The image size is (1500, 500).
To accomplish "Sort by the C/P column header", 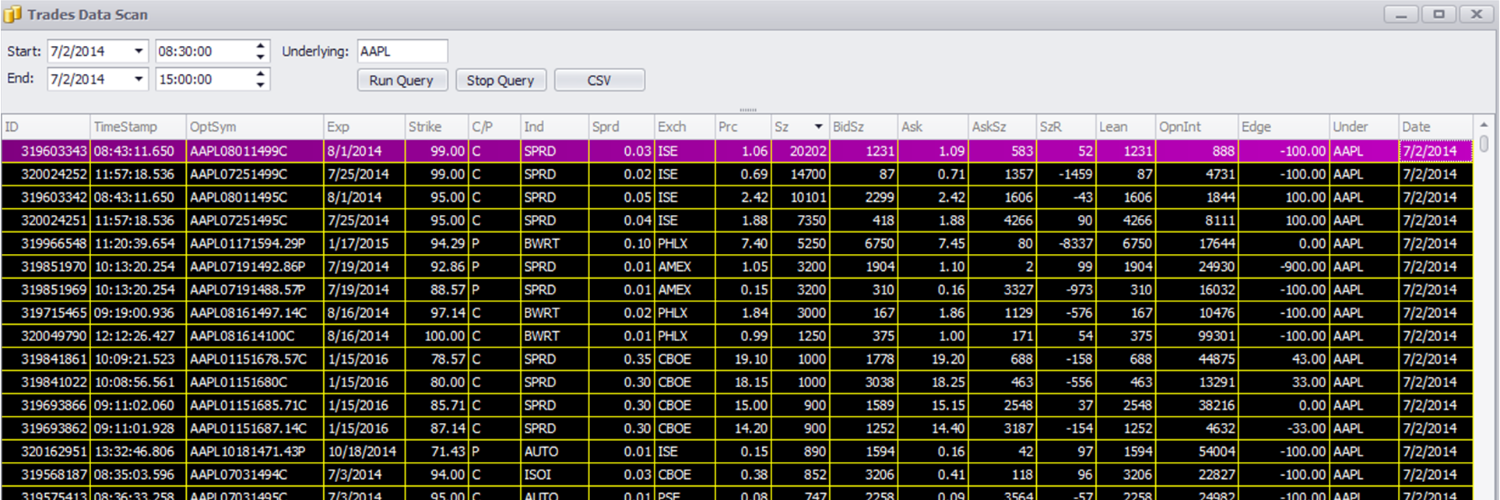I will tap(494, 127).
